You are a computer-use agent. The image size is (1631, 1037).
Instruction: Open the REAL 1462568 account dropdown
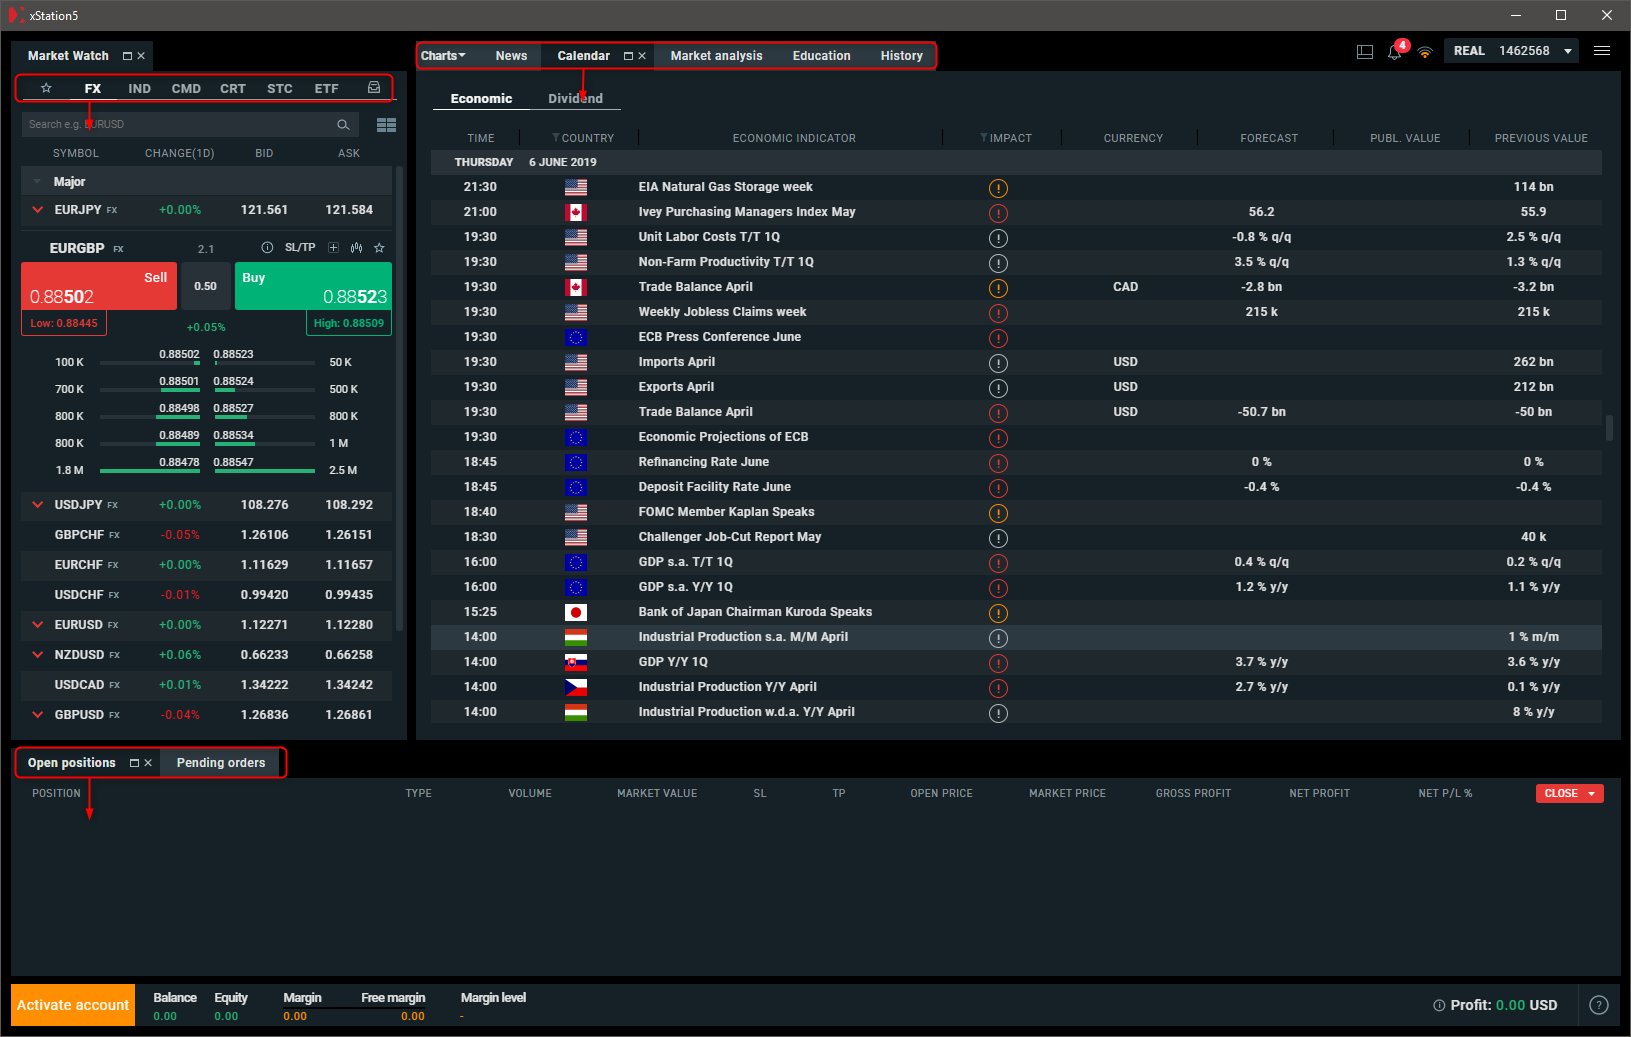pos(1511,51)
